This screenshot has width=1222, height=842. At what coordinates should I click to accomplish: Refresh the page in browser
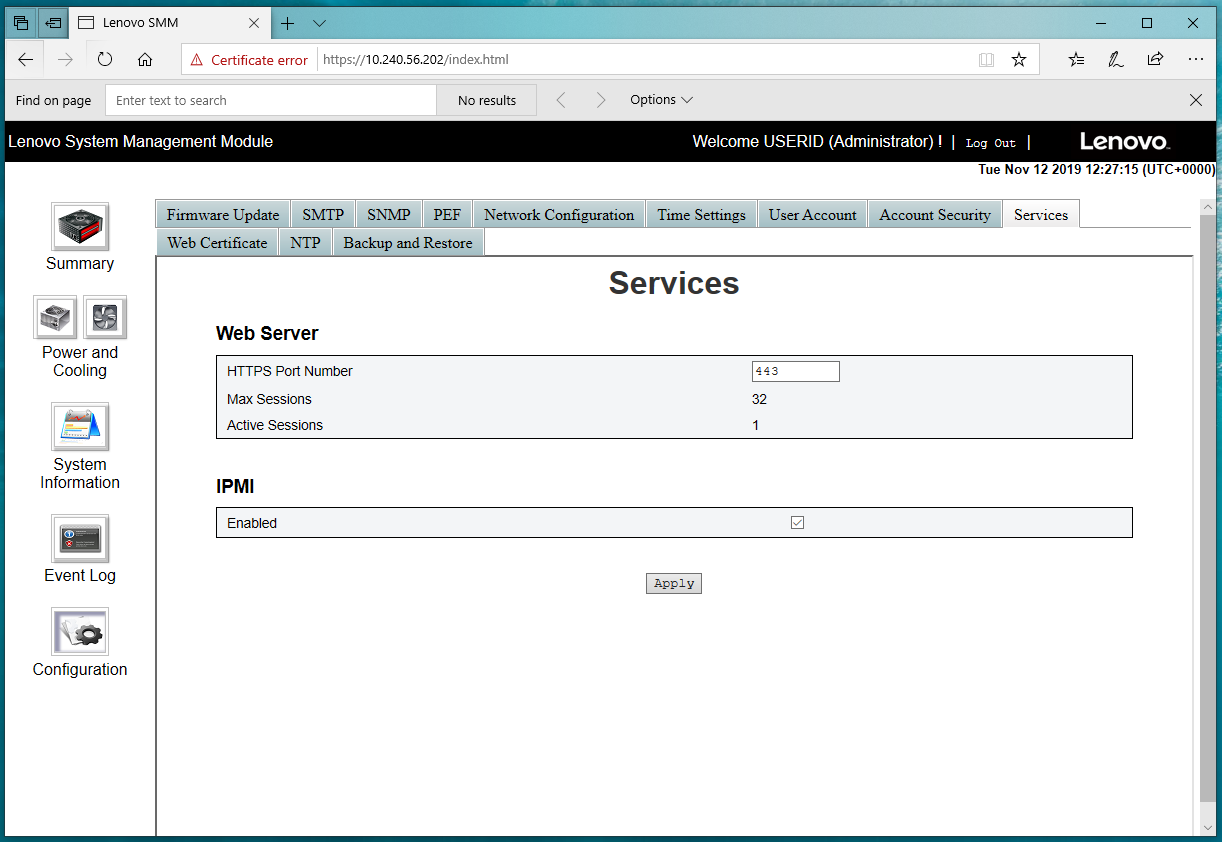tap(105, 60)
